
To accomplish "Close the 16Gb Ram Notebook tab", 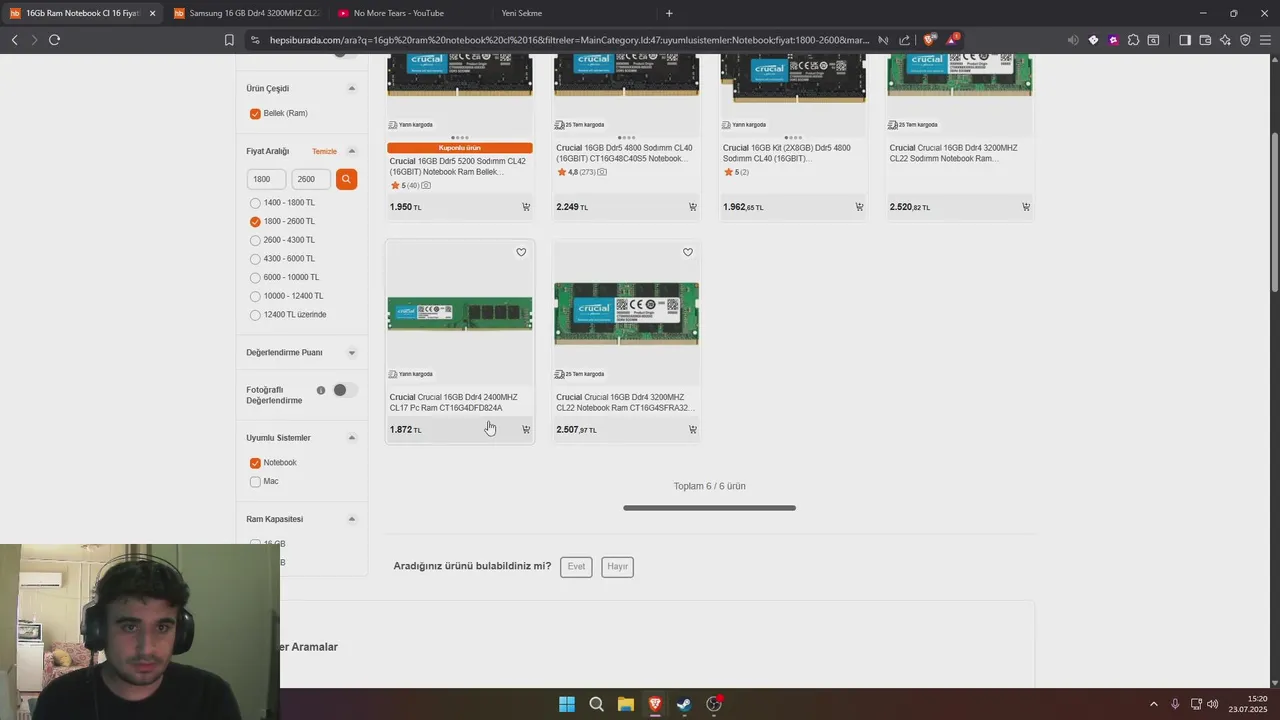I will click(x=152, y=13).
